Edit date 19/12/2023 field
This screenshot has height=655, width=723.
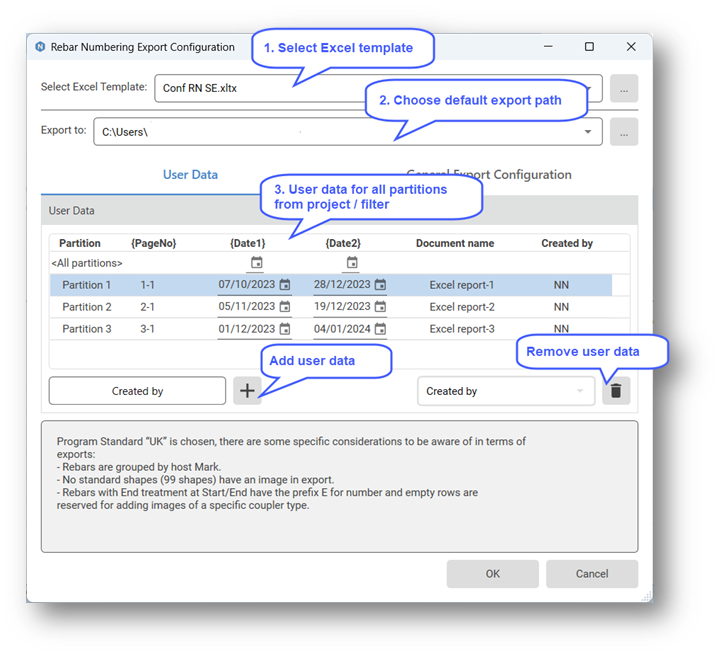tap(342, 306)
